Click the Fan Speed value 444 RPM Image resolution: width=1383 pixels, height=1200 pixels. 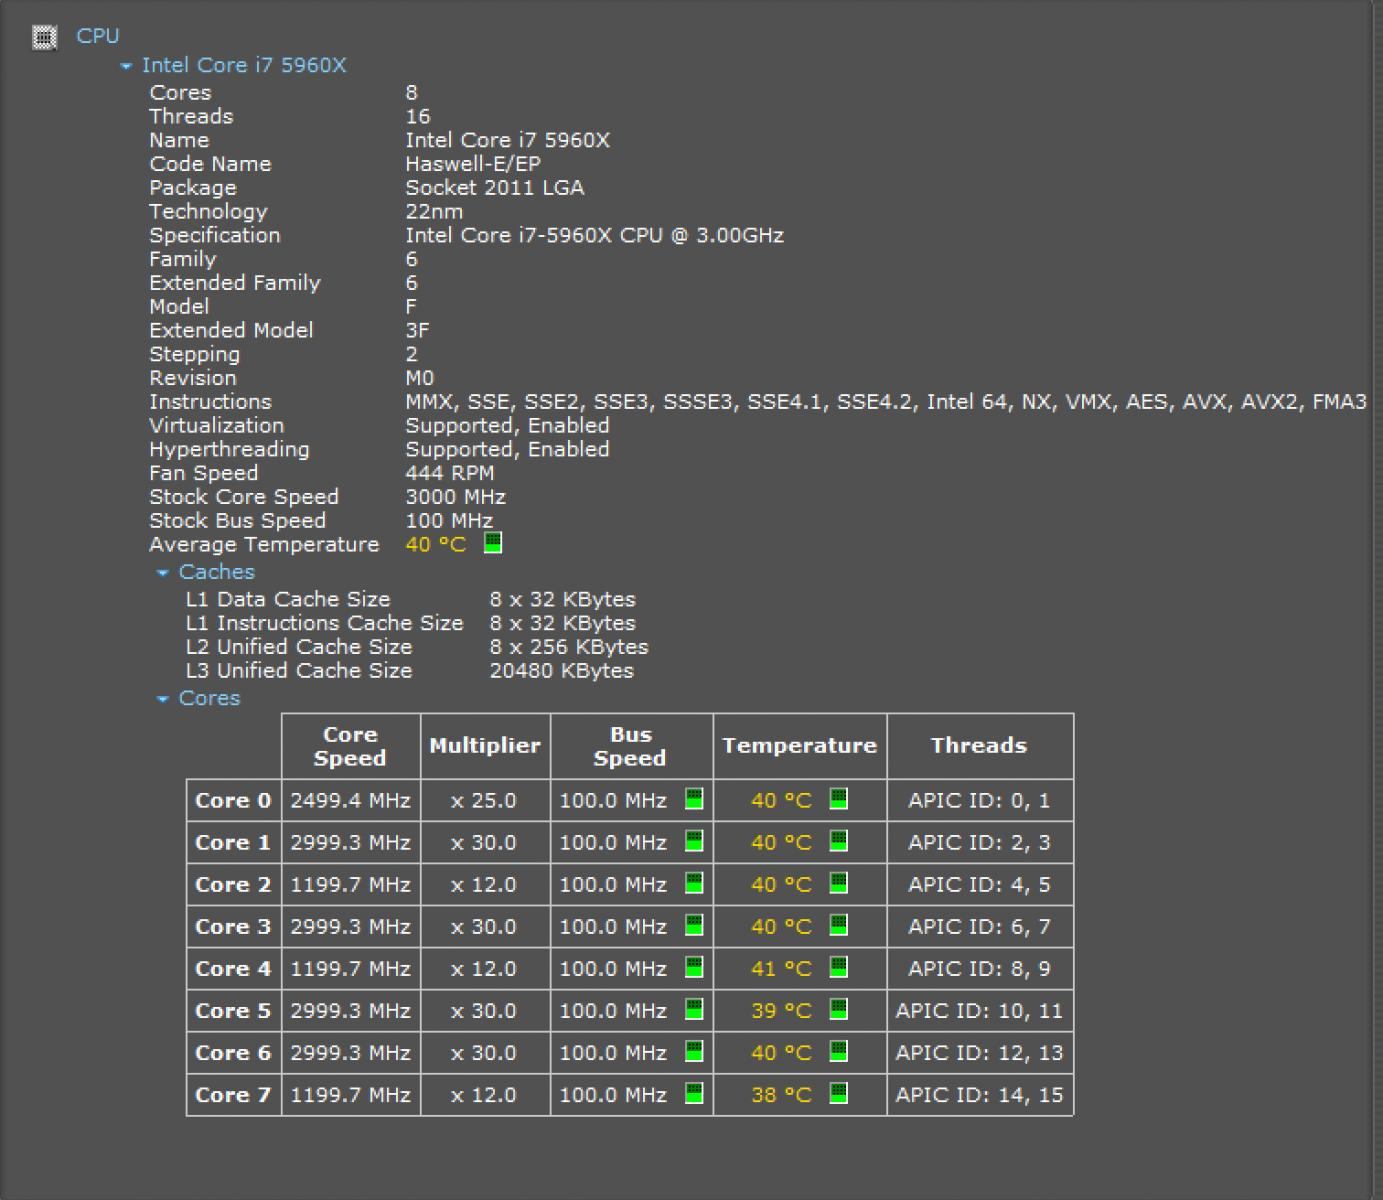pyautogui.click(x=449, y=474)
